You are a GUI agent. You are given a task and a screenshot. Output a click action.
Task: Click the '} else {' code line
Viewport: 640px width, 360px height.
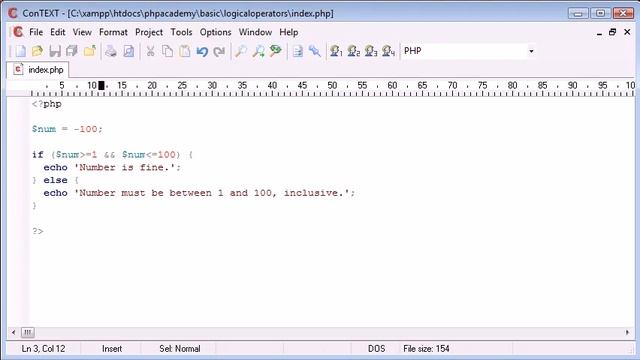click(55, 180)
